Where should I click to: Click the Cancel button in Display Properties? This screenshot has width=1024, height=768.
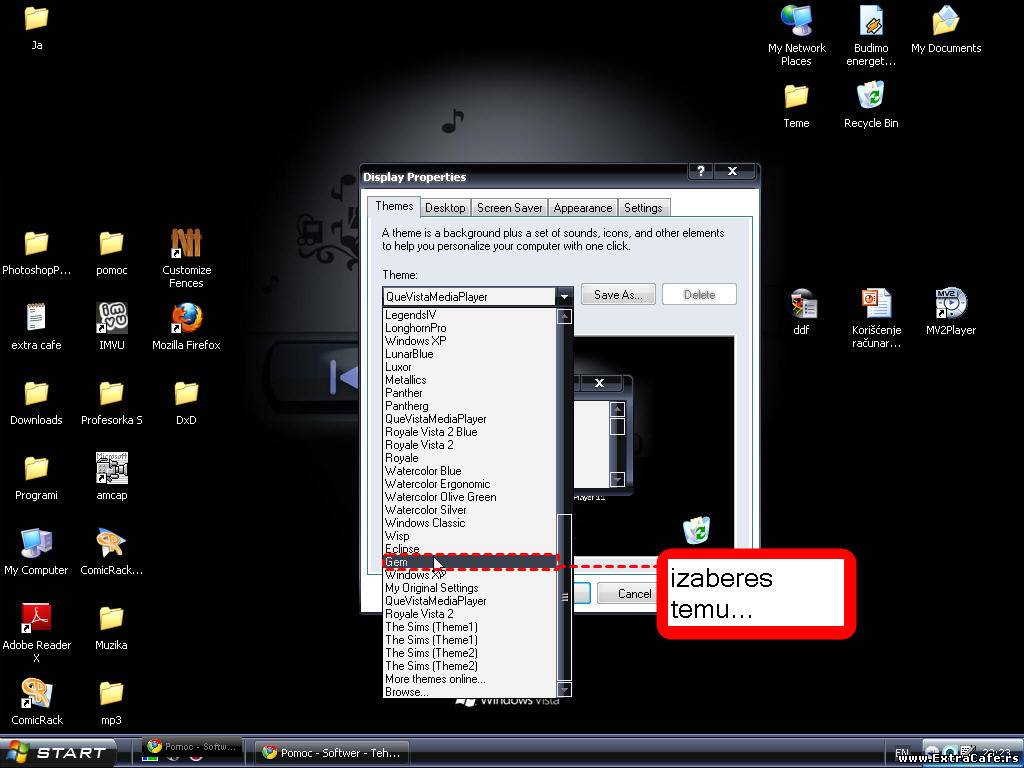(633, 594)
